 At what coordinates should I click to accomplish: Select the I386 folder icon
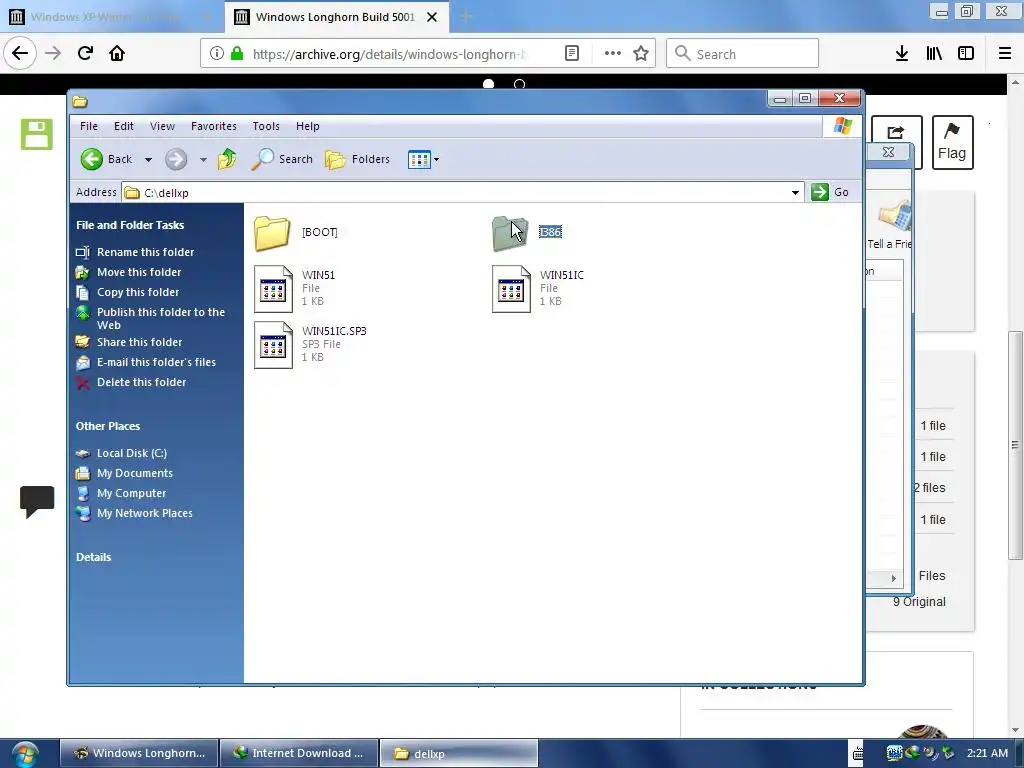pyautogui.click(x=510, y=233)
